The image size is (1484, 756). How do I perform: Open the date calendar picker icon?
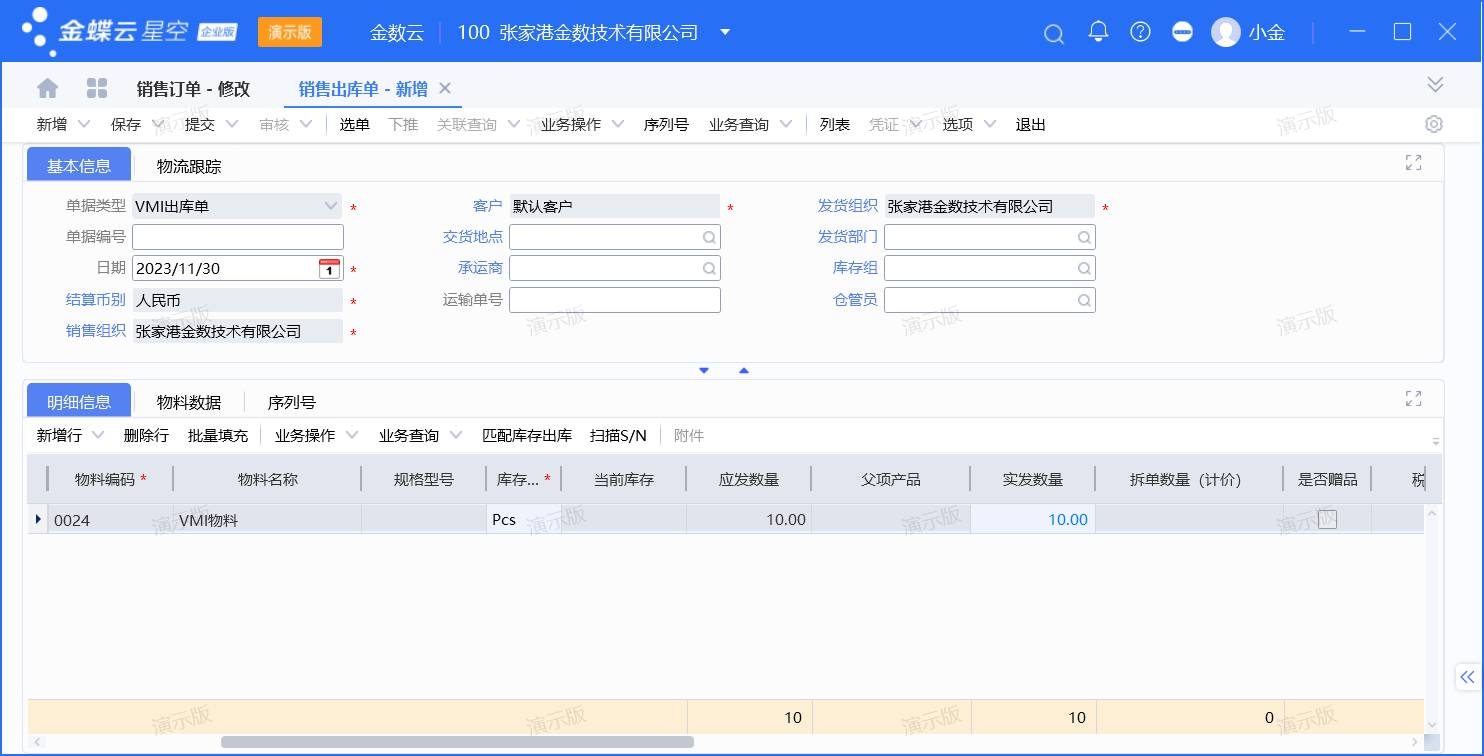pos(329,268)
